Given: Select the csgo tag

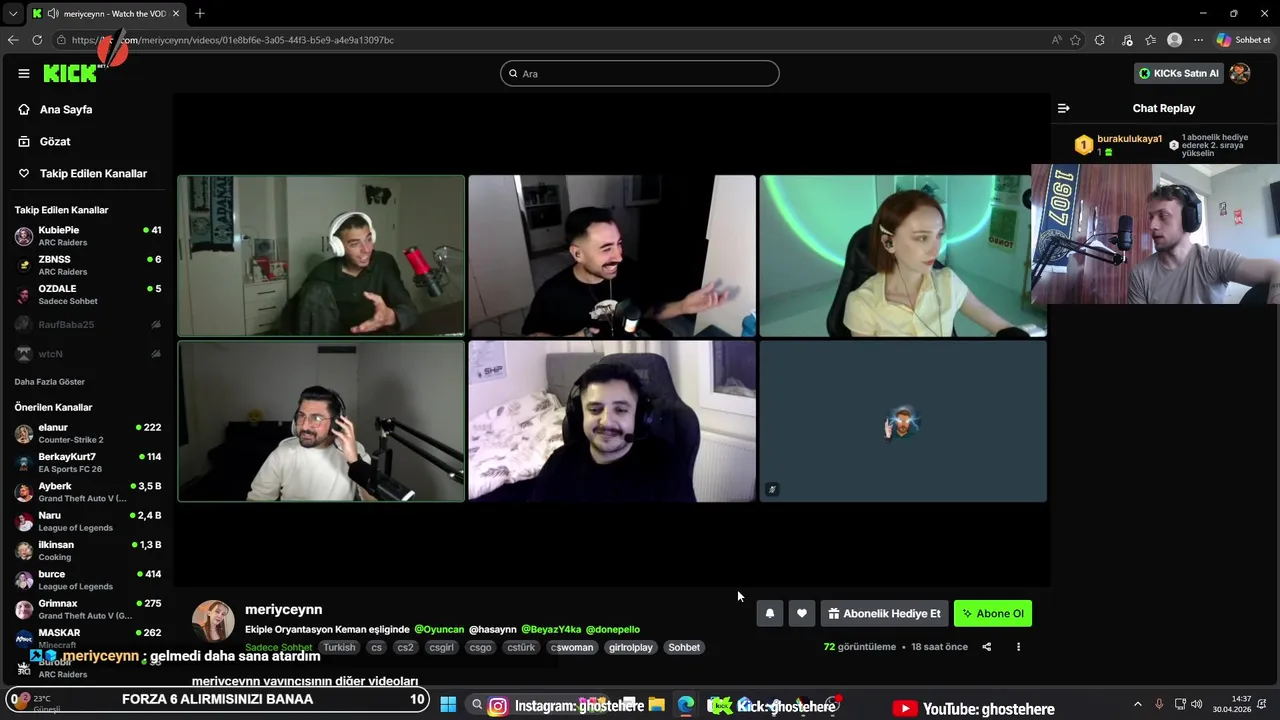Looking at the screenshot, I should pyautogui.click(x=480, y=647).
